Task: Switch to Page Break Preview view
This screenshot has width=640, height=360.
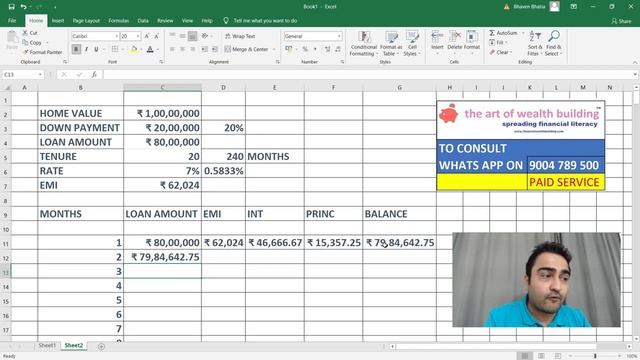Action: point(558,356)
